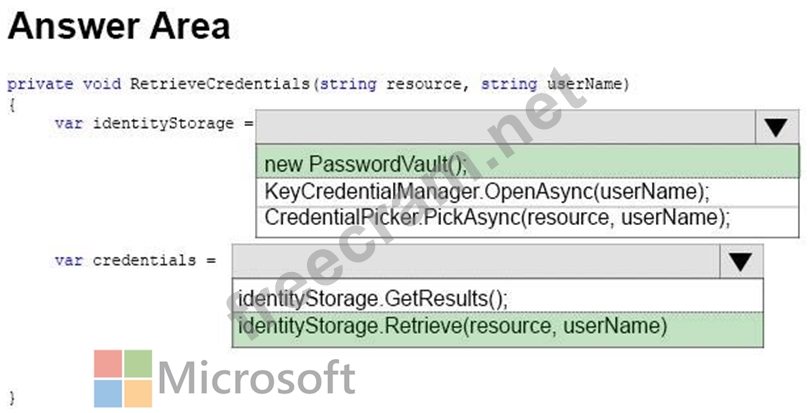Choose CredentialPicker.PickAsync(resource, userName) option
Viewport: 812px width, 413px height.
pos(527,219)
